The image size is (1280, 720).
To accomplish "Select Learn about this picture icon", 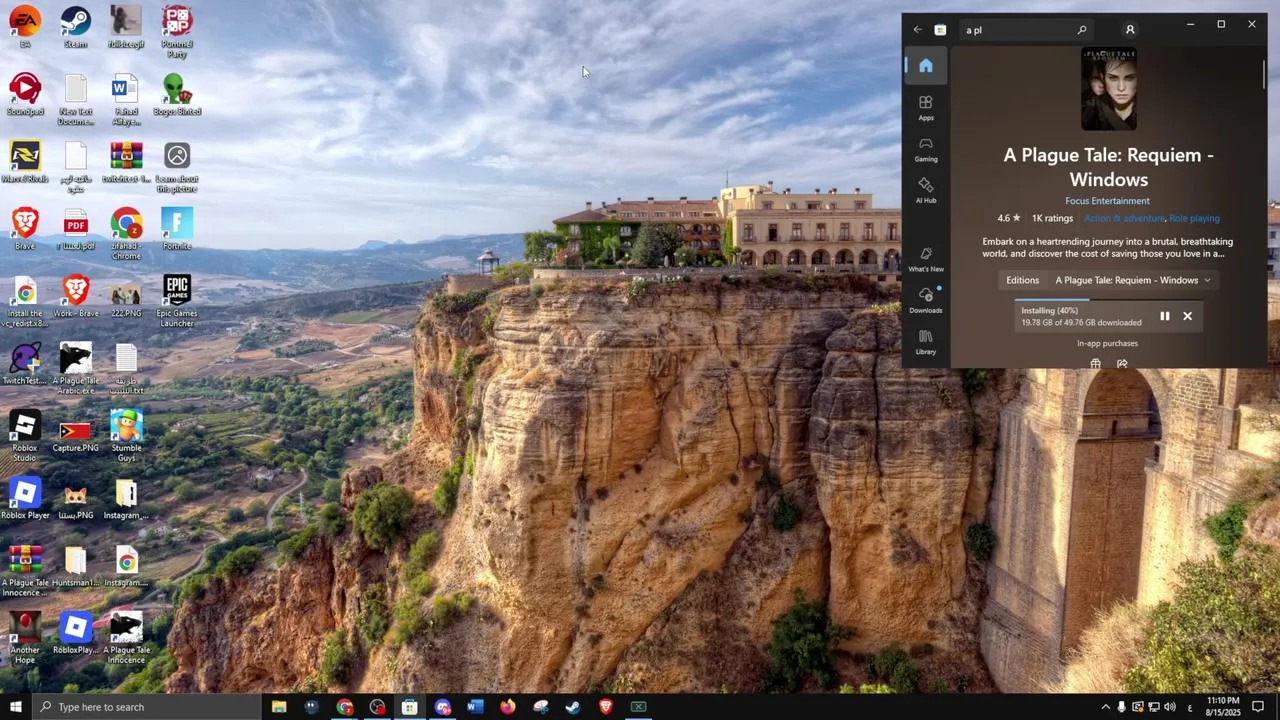I will point(177,167).
